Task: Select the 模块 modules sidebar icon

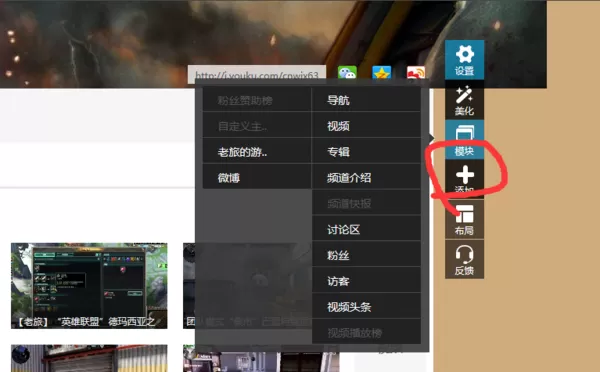Action: click(464, 140)
